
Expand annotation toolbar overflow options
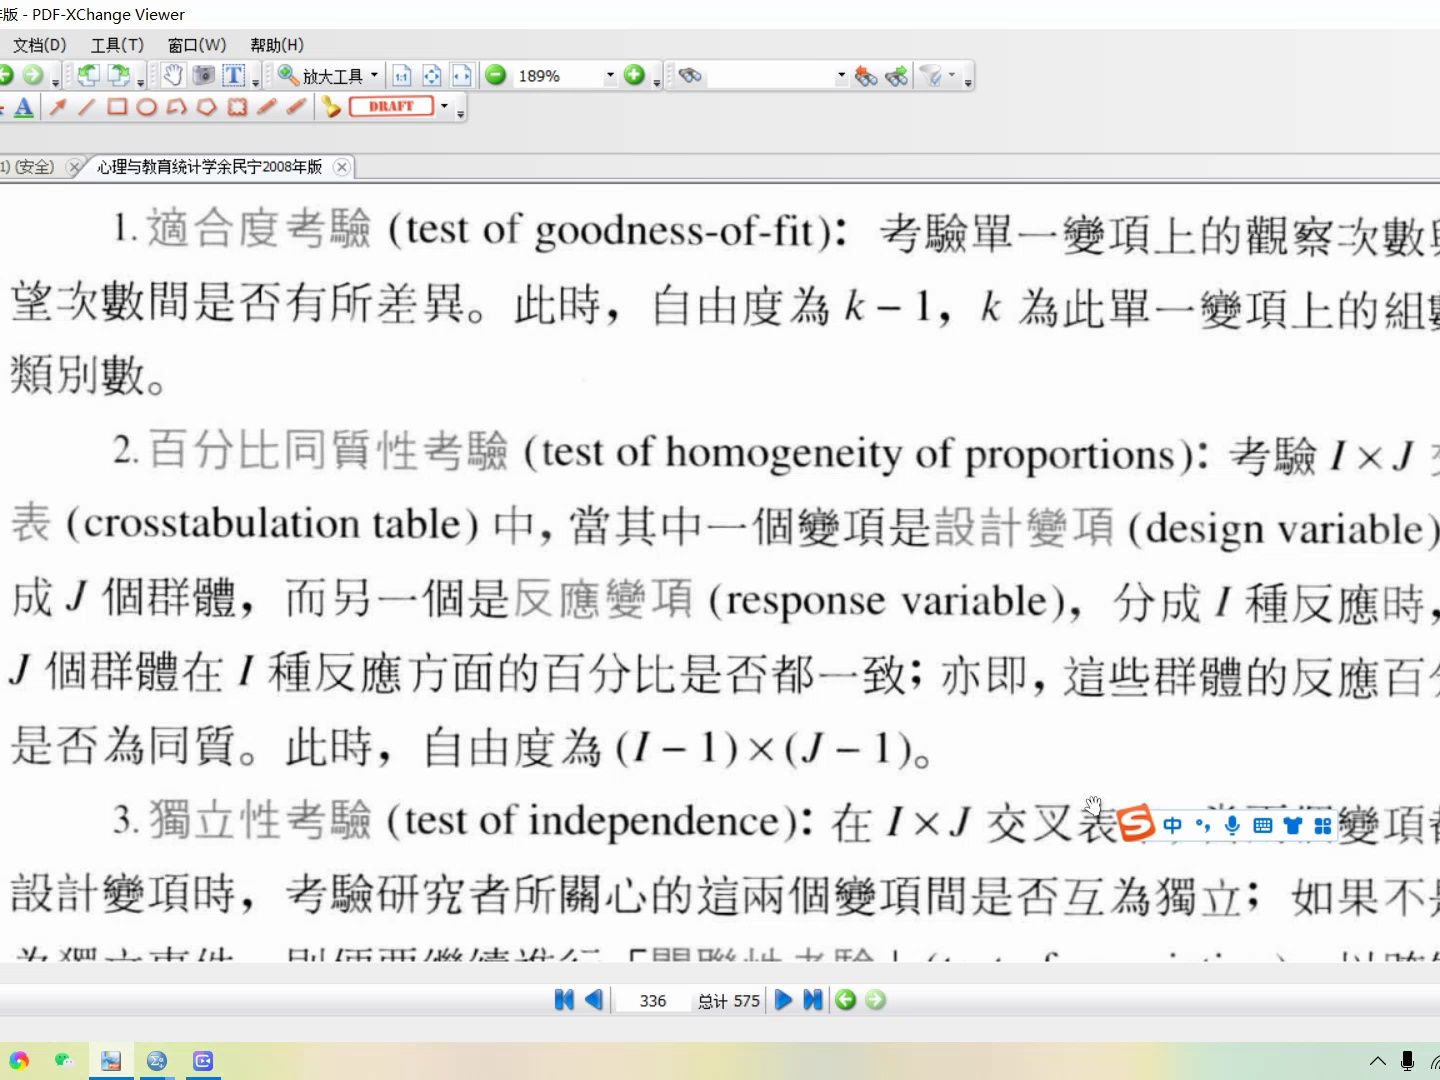tap(460, 115)
